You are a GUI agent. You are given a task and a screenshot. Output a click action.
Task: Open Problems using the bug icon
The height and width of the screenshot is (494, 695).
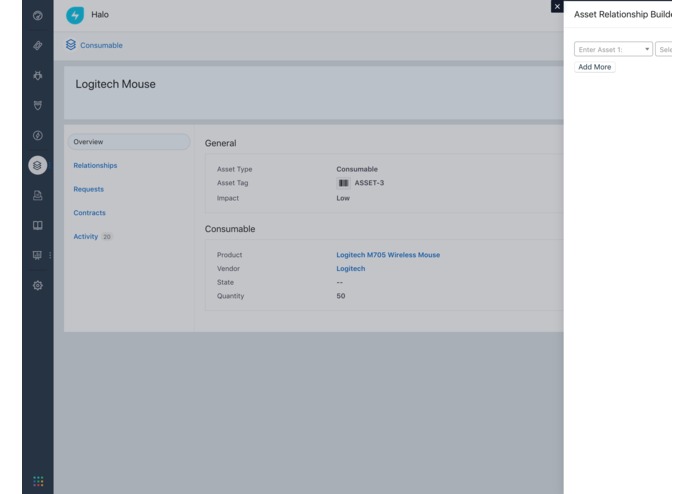click(38, 75)
